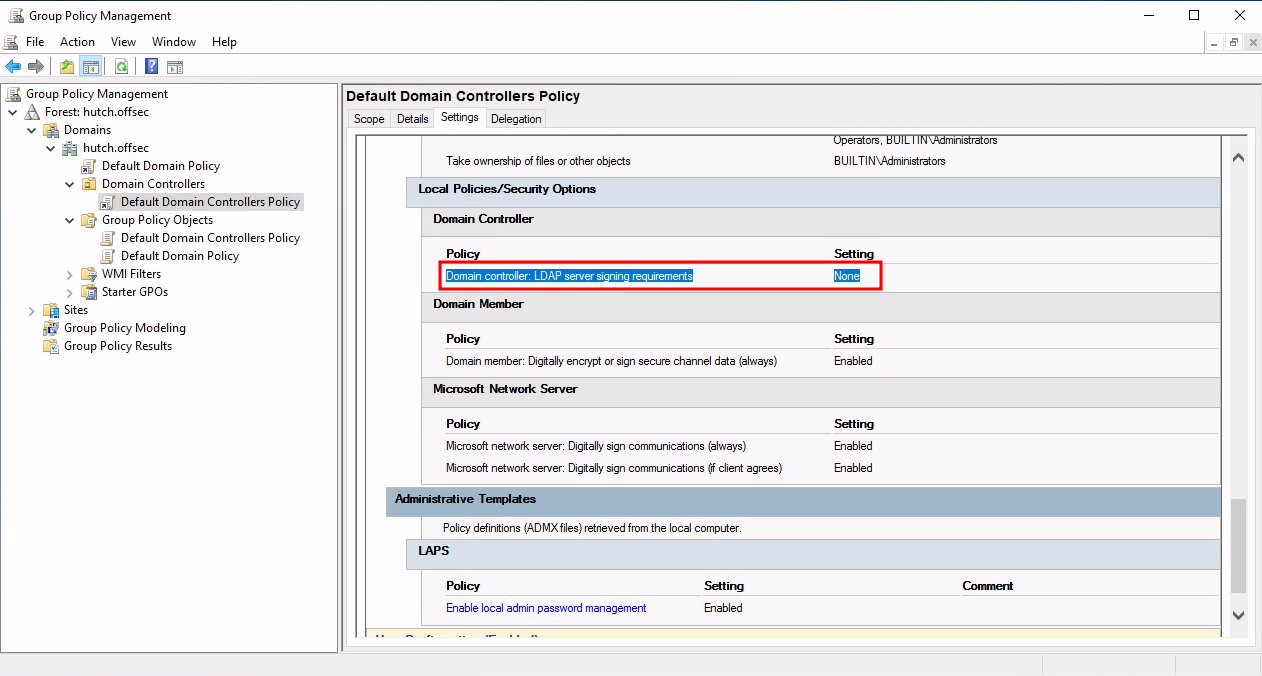The image size is (1262, 676).
Task: Click the Domain Controllers OU folder icon
Action: (x=89, y=184)
